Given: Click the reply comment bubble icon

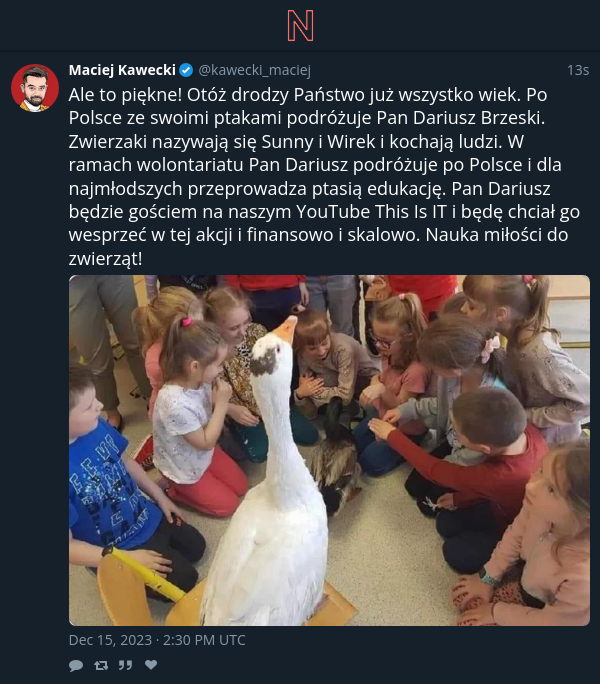Looking at the screenshot, I should [76, 665].
